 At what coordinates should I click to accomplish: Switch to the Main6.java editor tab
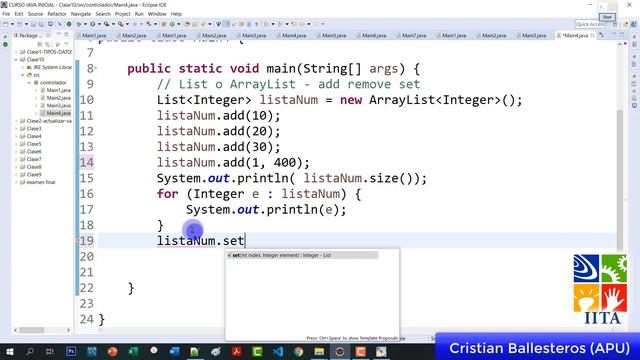click(373, 36)
